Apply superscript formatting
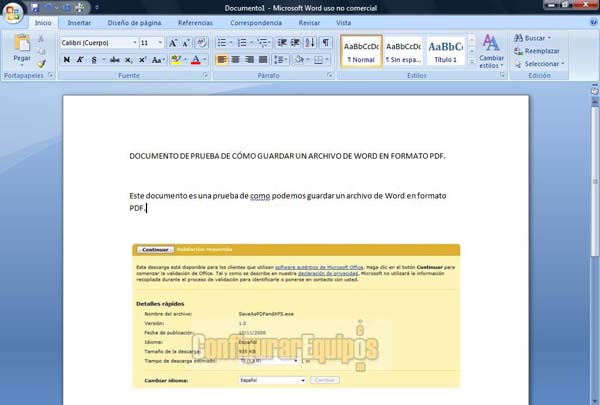This screenshot has height=405, width=600. click(142, 60)
